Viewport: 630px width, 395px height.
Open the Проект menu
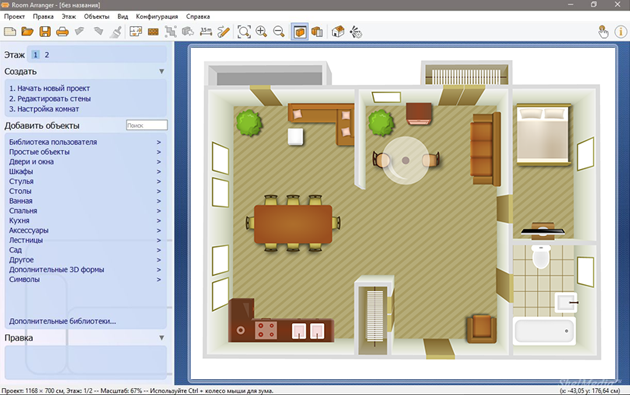(x=14, y=16)
